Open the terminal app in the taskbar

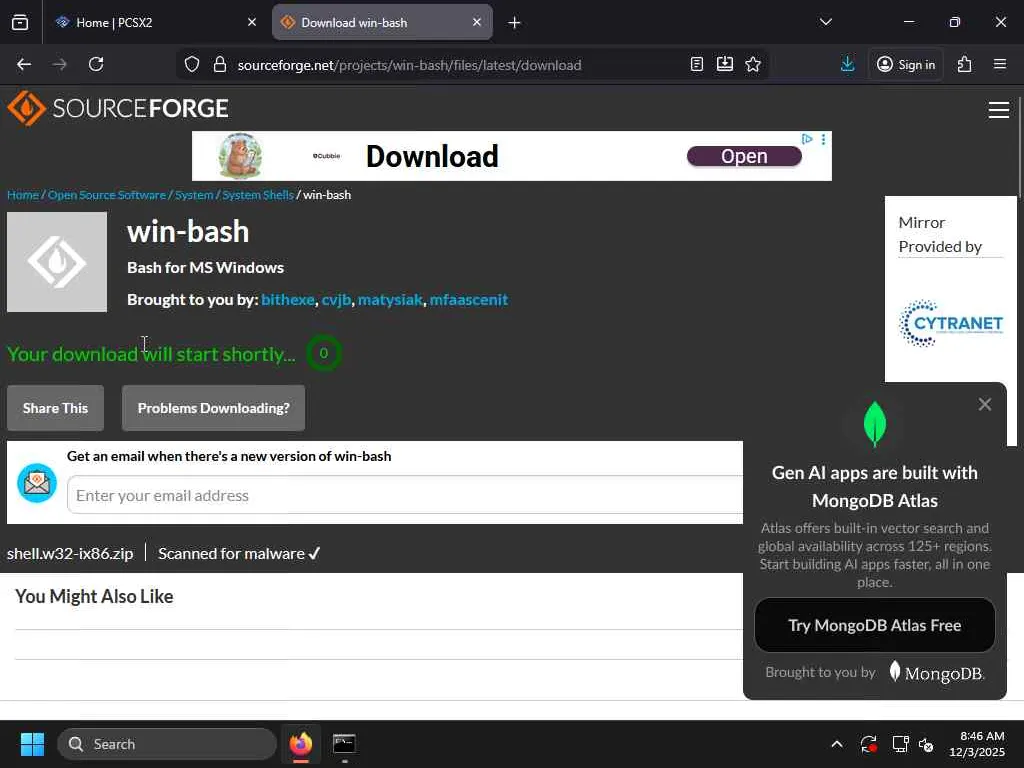click(344, 744)
